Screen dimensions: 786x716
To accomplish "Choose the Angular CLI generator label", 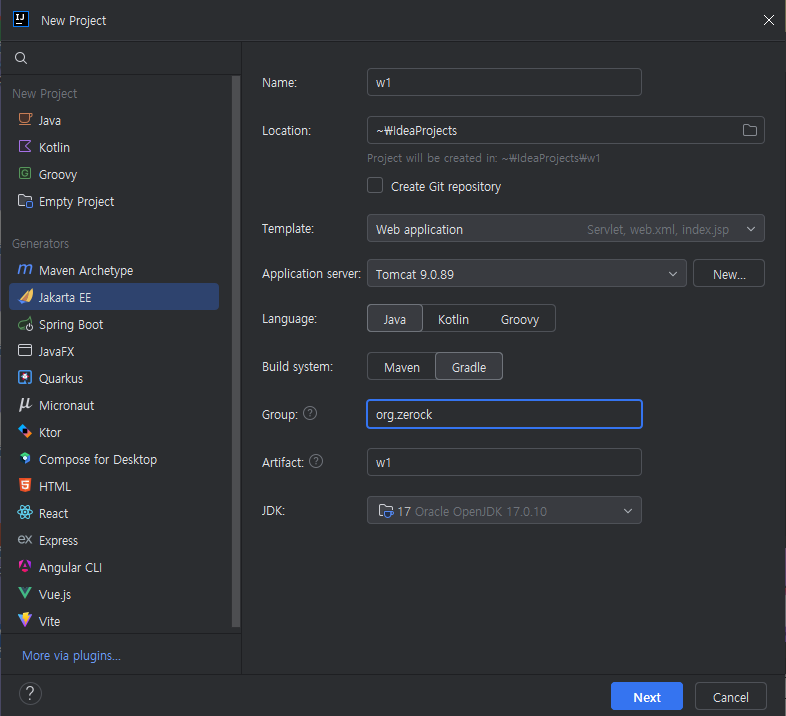I will coord(70,568).
